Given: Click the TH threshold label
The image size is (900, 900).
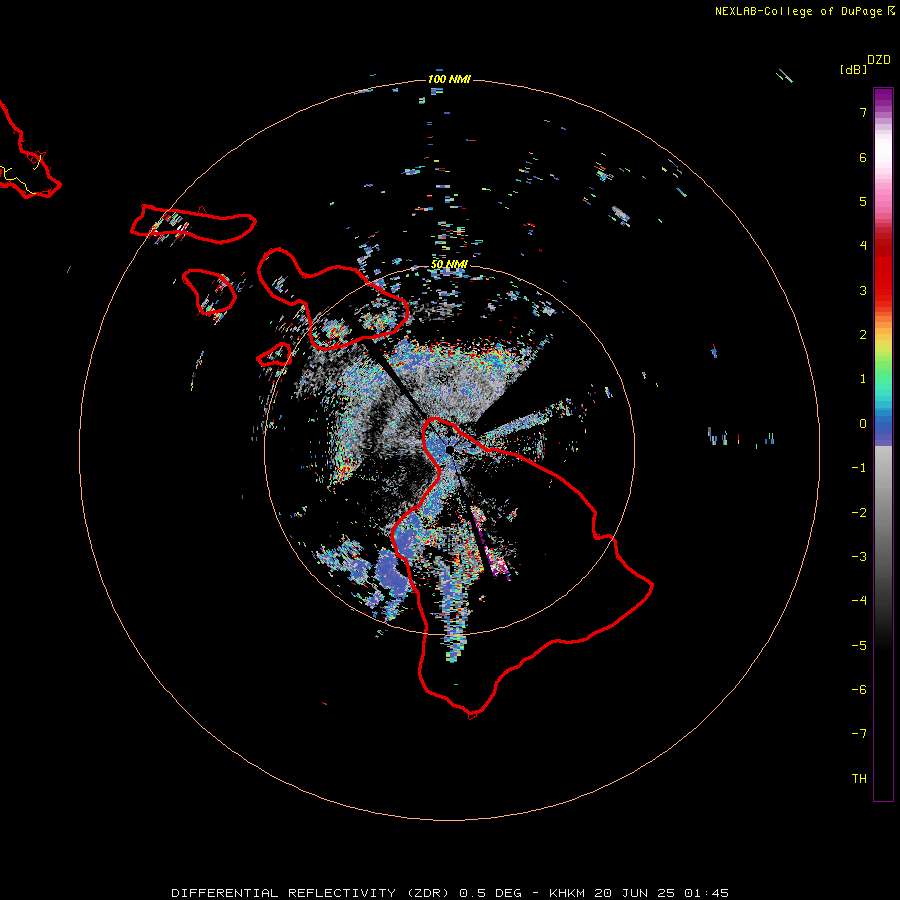Looking at the screenshot, I should point(859,779).
